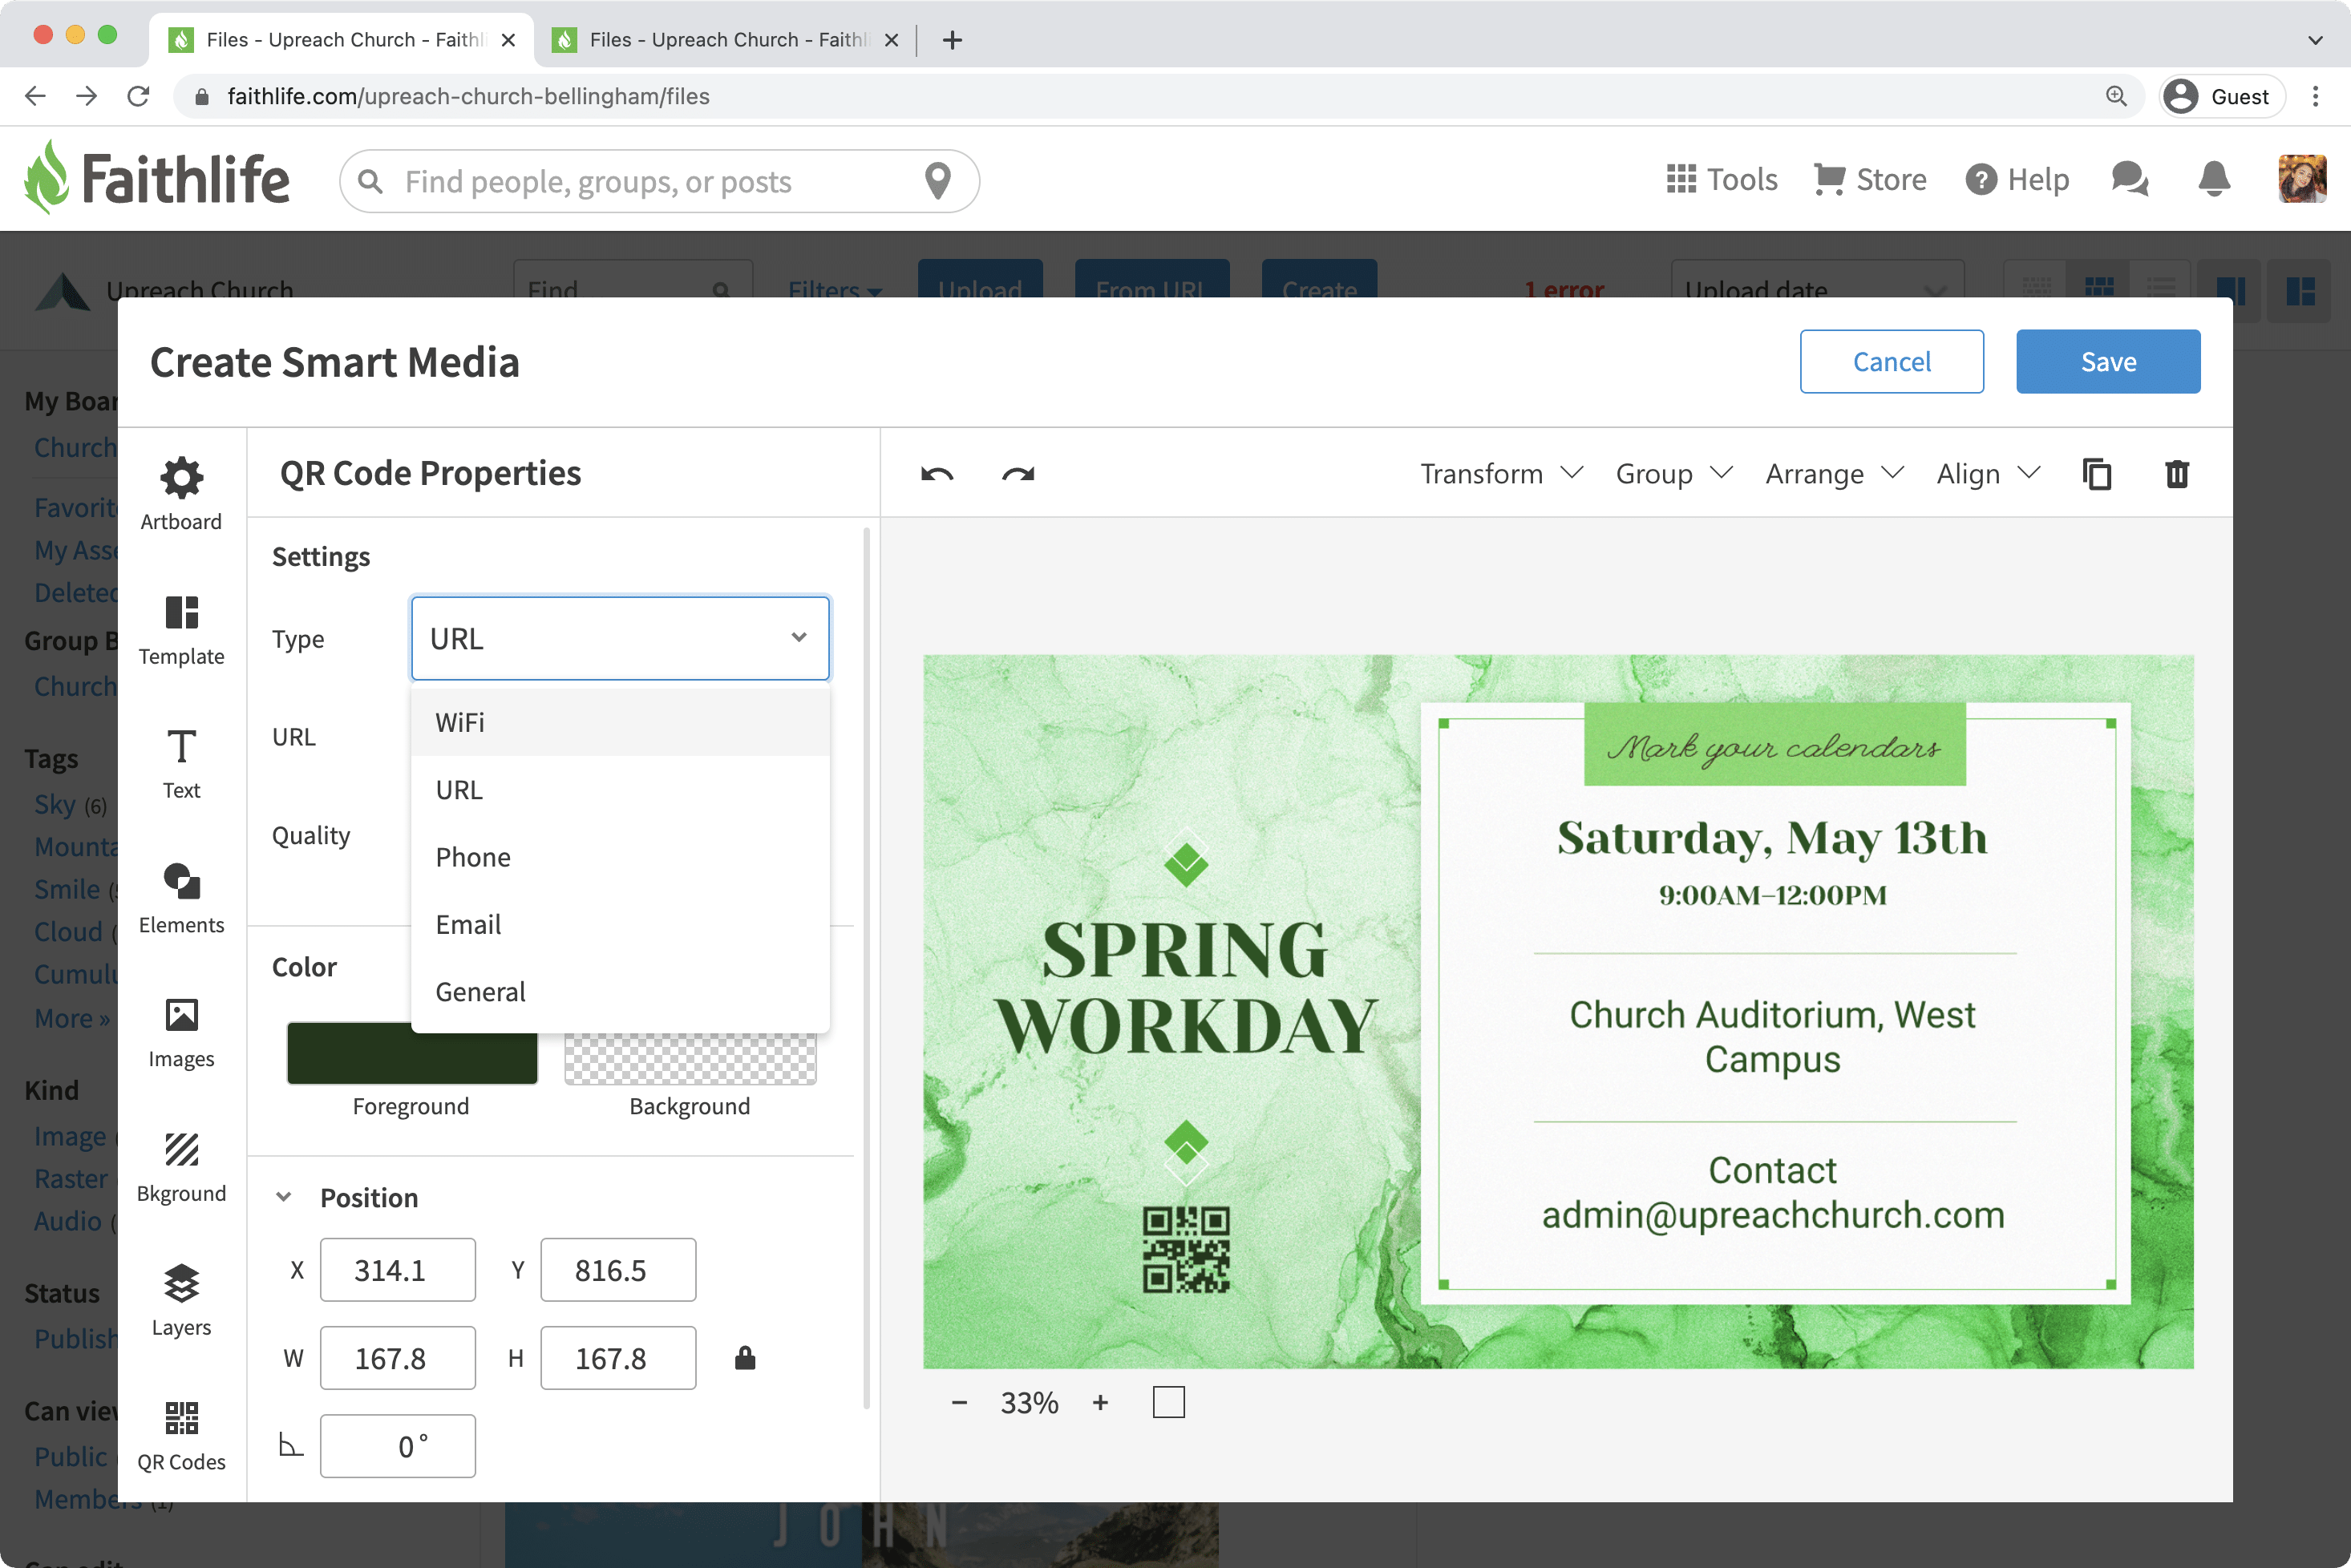Open the Artboard panel

pos(181,495)
